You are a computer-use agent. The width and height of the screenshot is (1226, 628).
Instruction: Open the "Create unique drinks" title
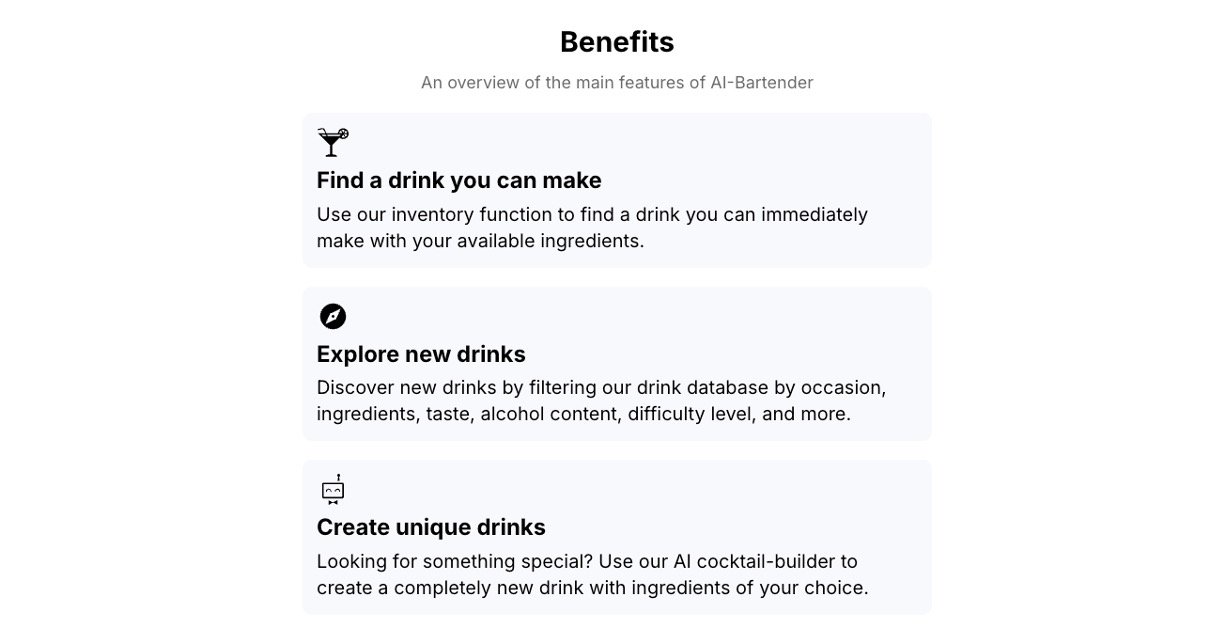pyautogui.click(x=431, y=527)
